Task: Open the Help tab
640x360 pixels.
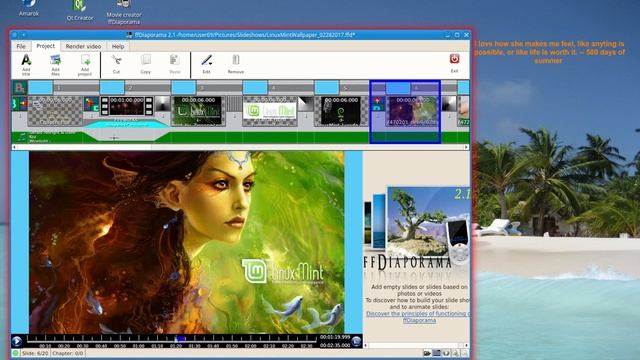Action: pyautogui.click(x=118, y=46)
